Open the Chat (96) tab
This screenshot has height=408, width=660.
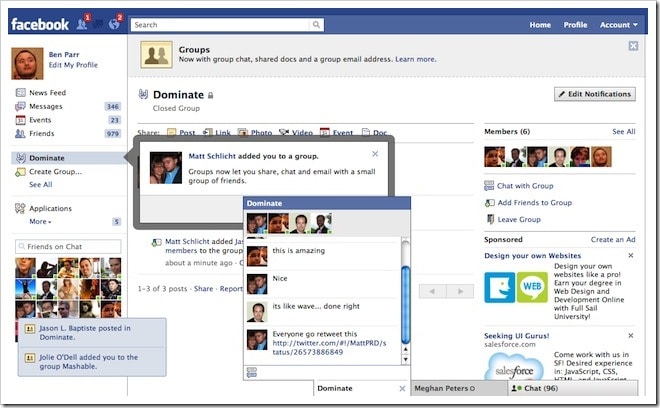click(573, 388)
